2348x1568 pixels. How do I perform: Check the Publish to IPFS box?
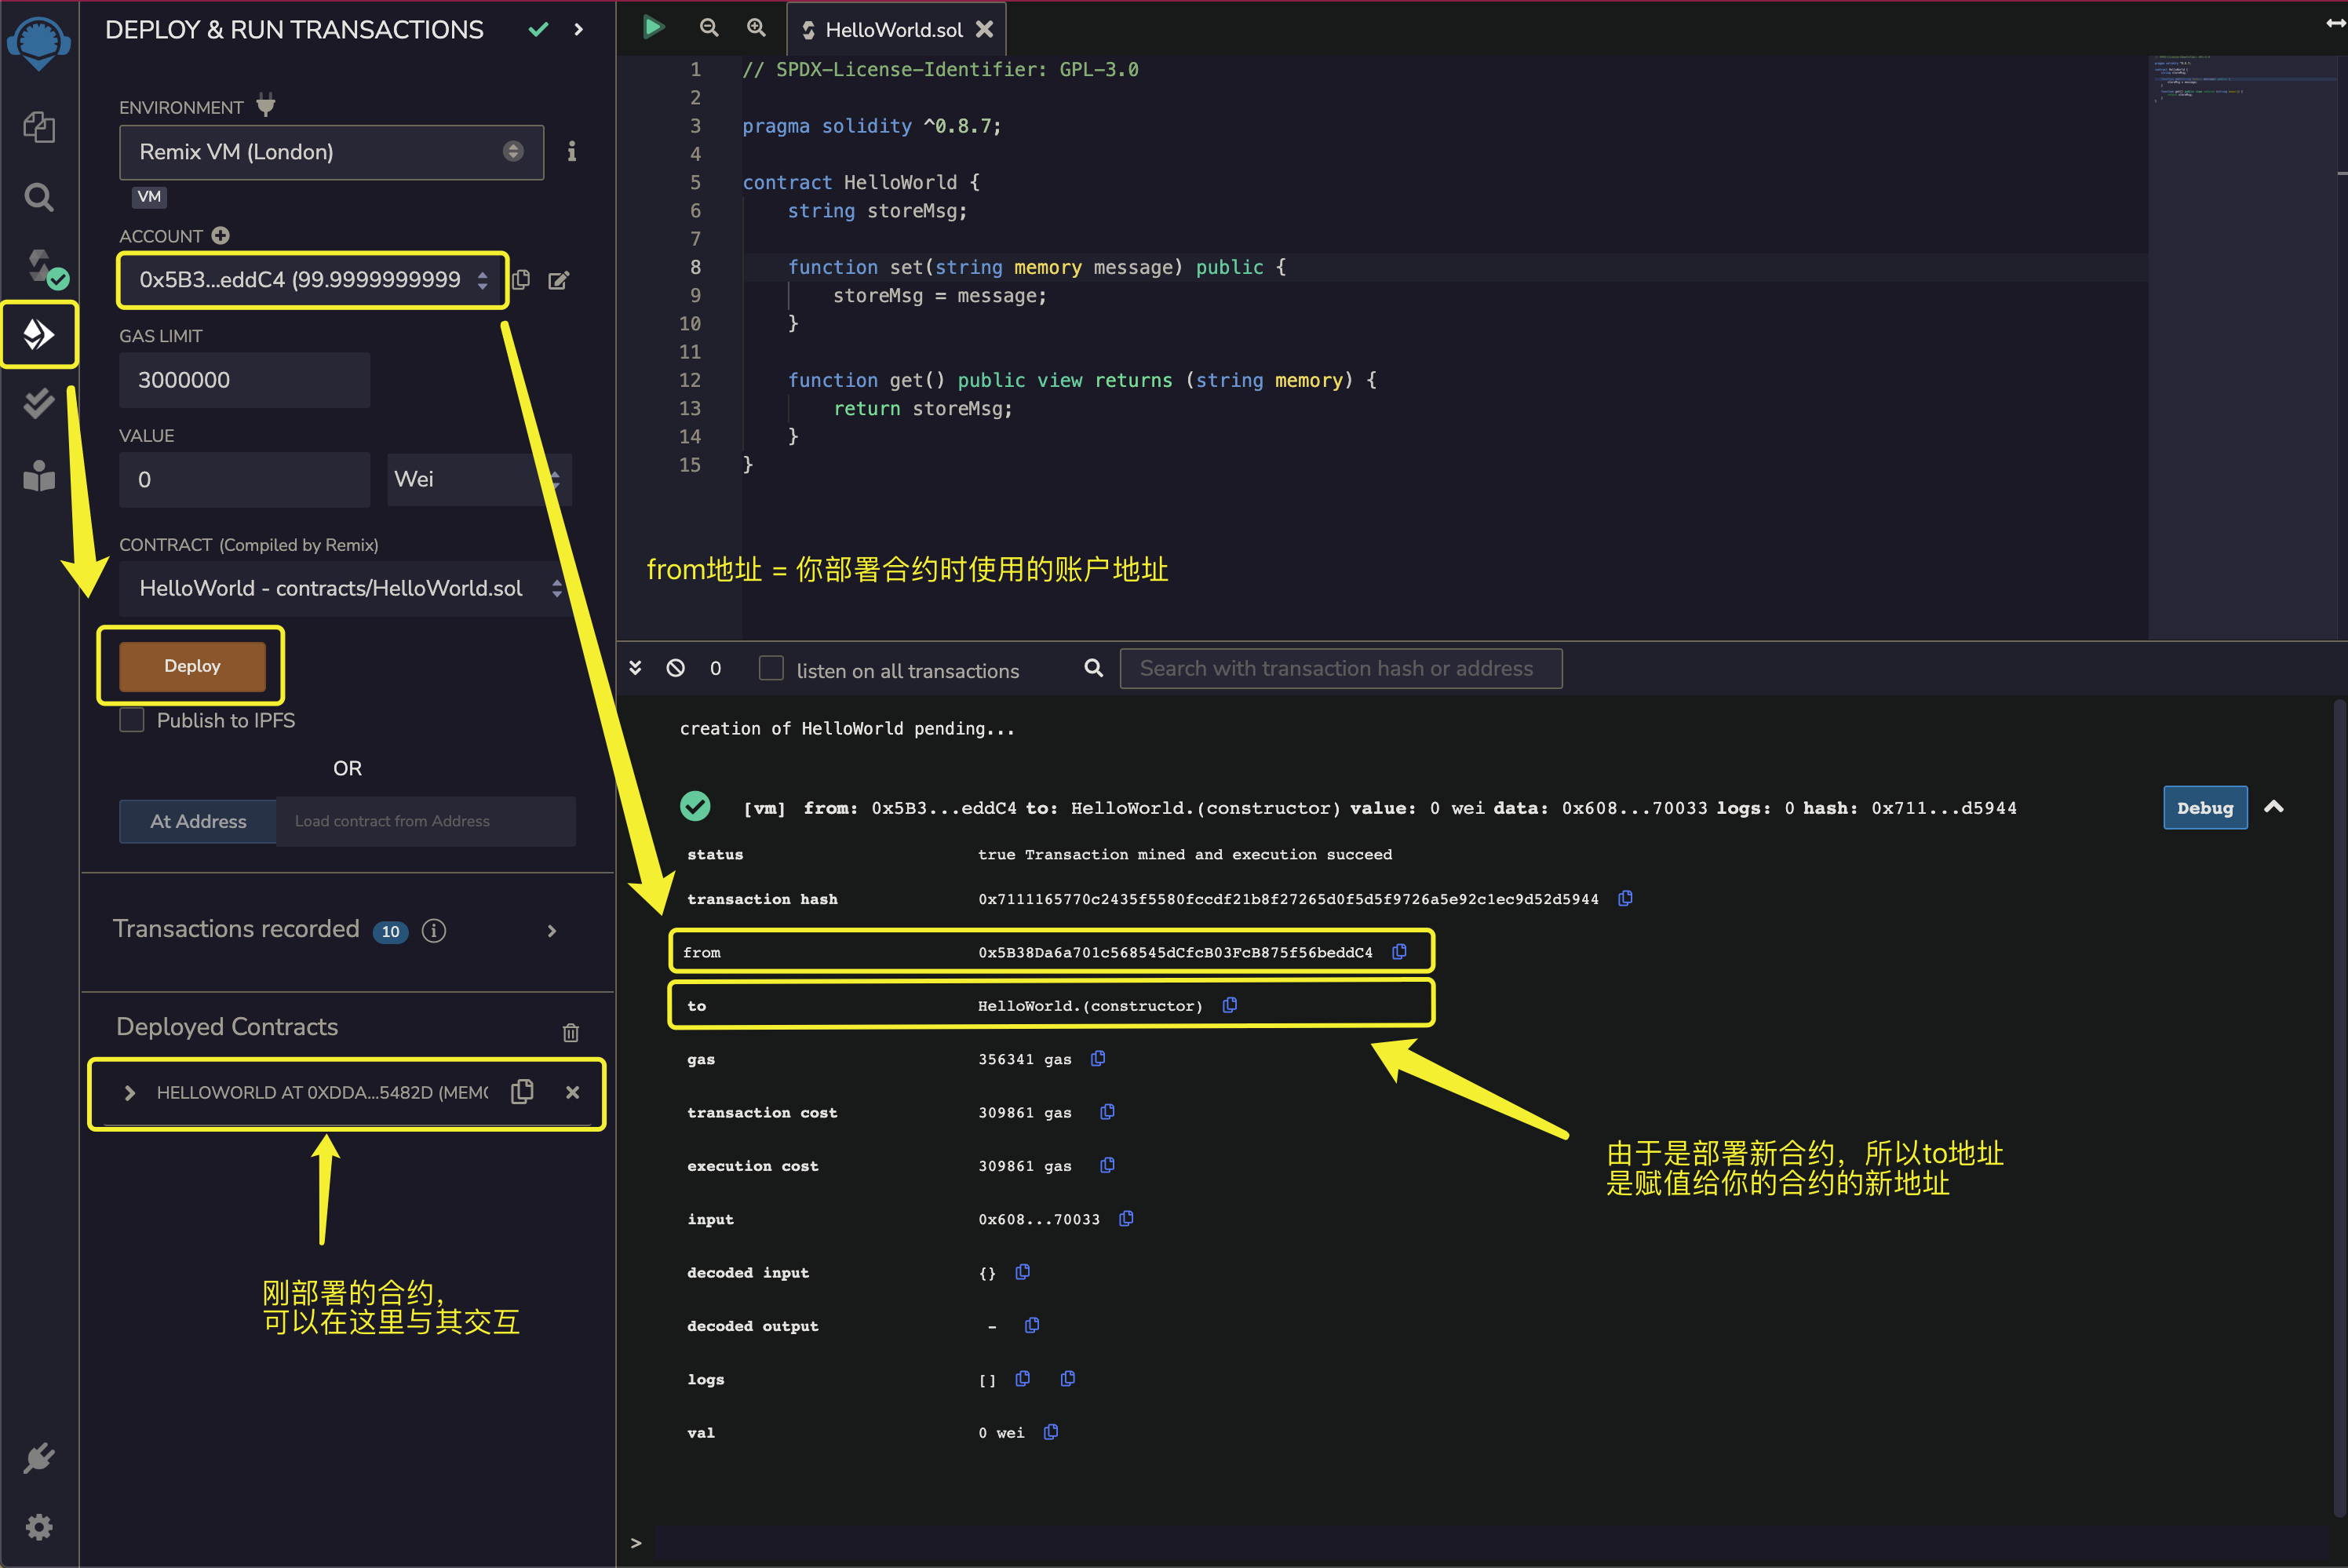(x=132, y=720)
